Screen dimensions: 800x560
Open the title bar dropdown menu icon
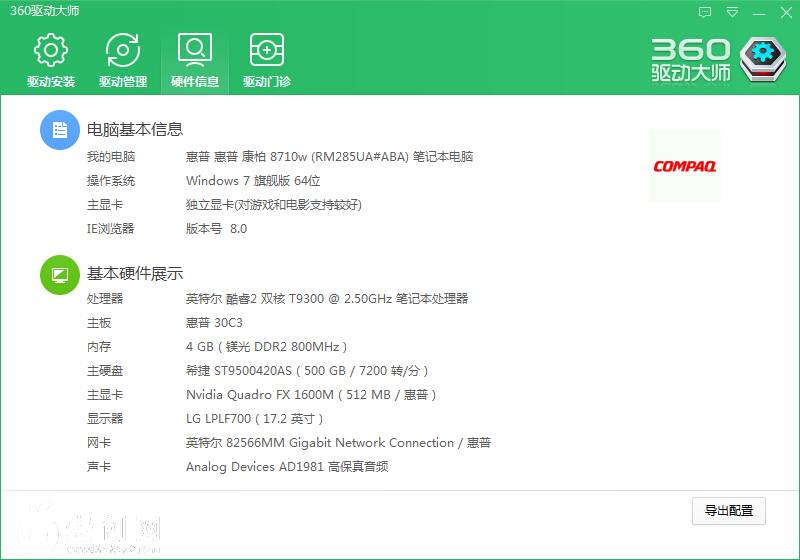coord(732,12)
